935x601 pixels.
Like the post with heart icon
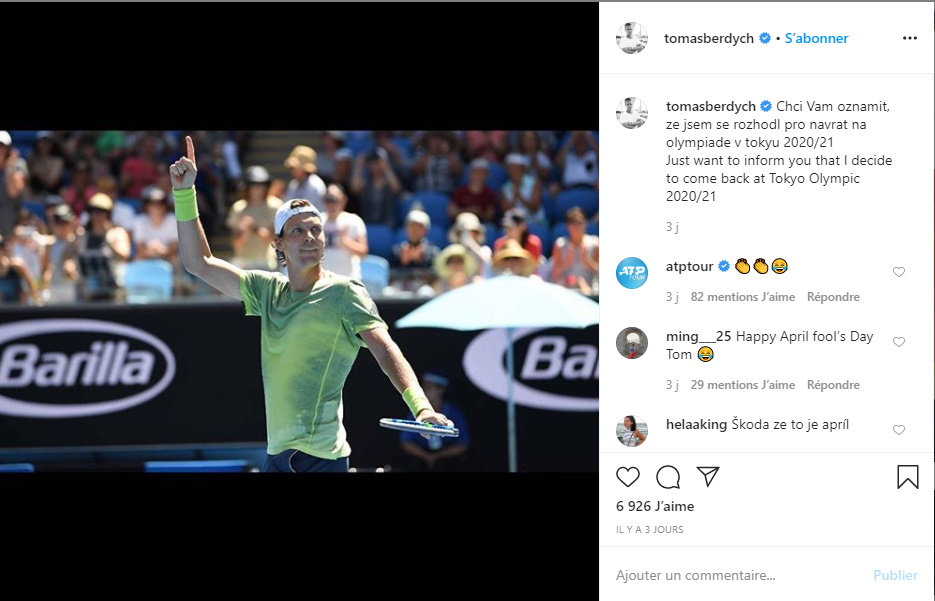click(x=628, y=477)
